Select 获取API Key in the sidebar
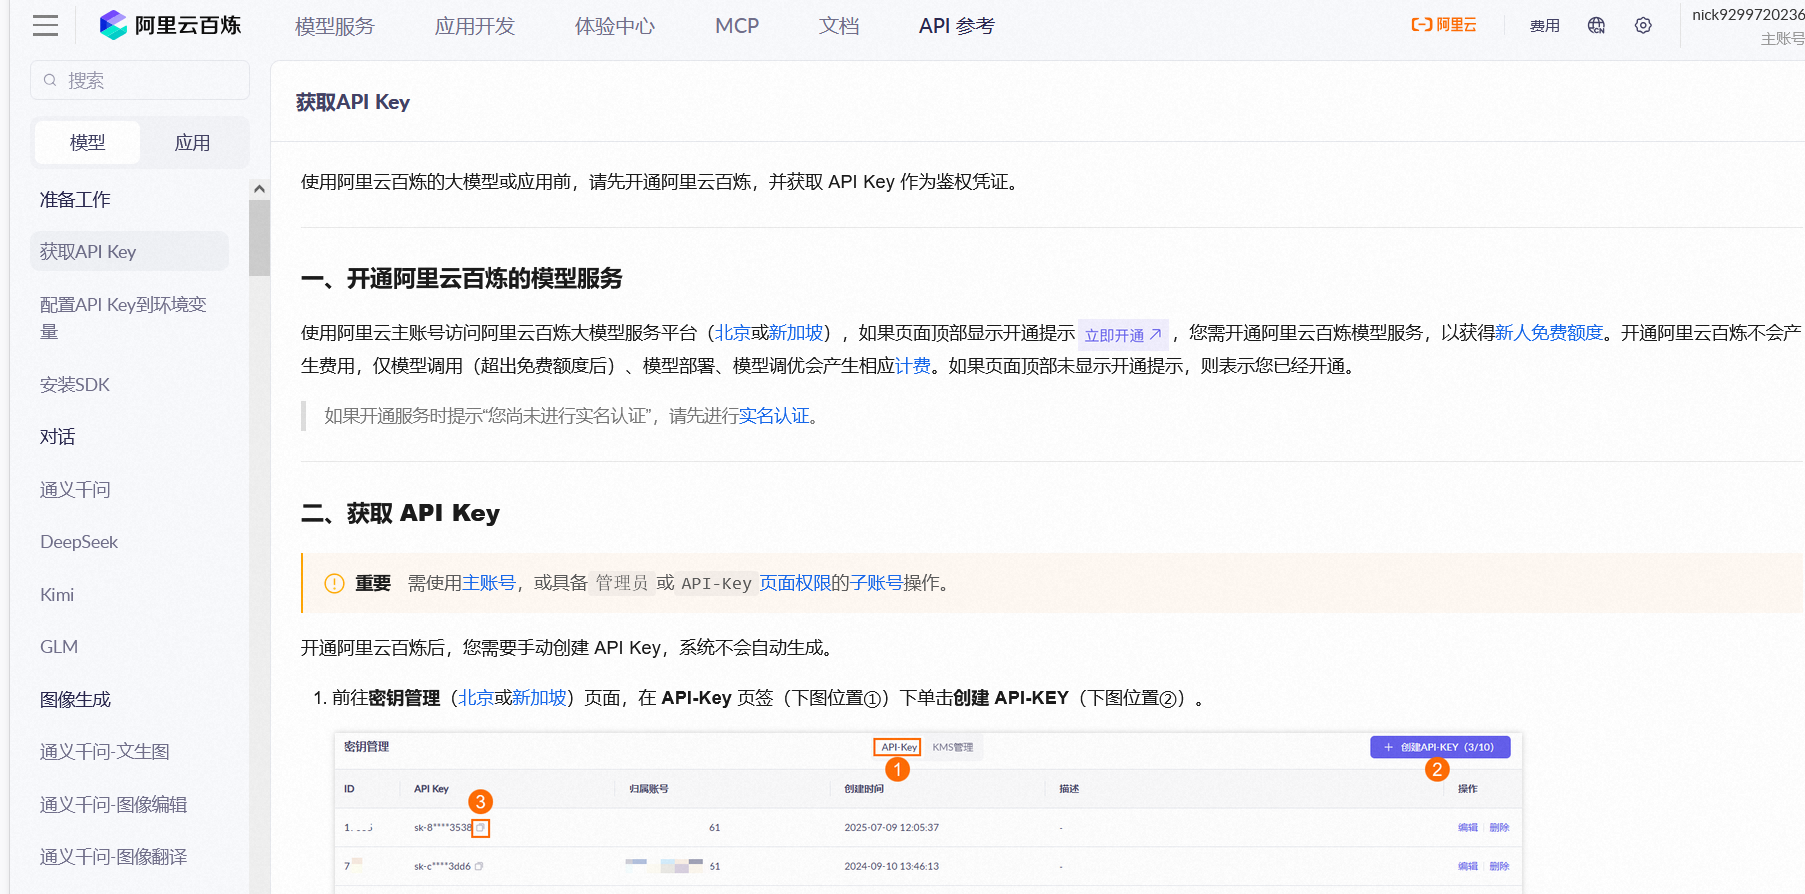 (129, 251)
